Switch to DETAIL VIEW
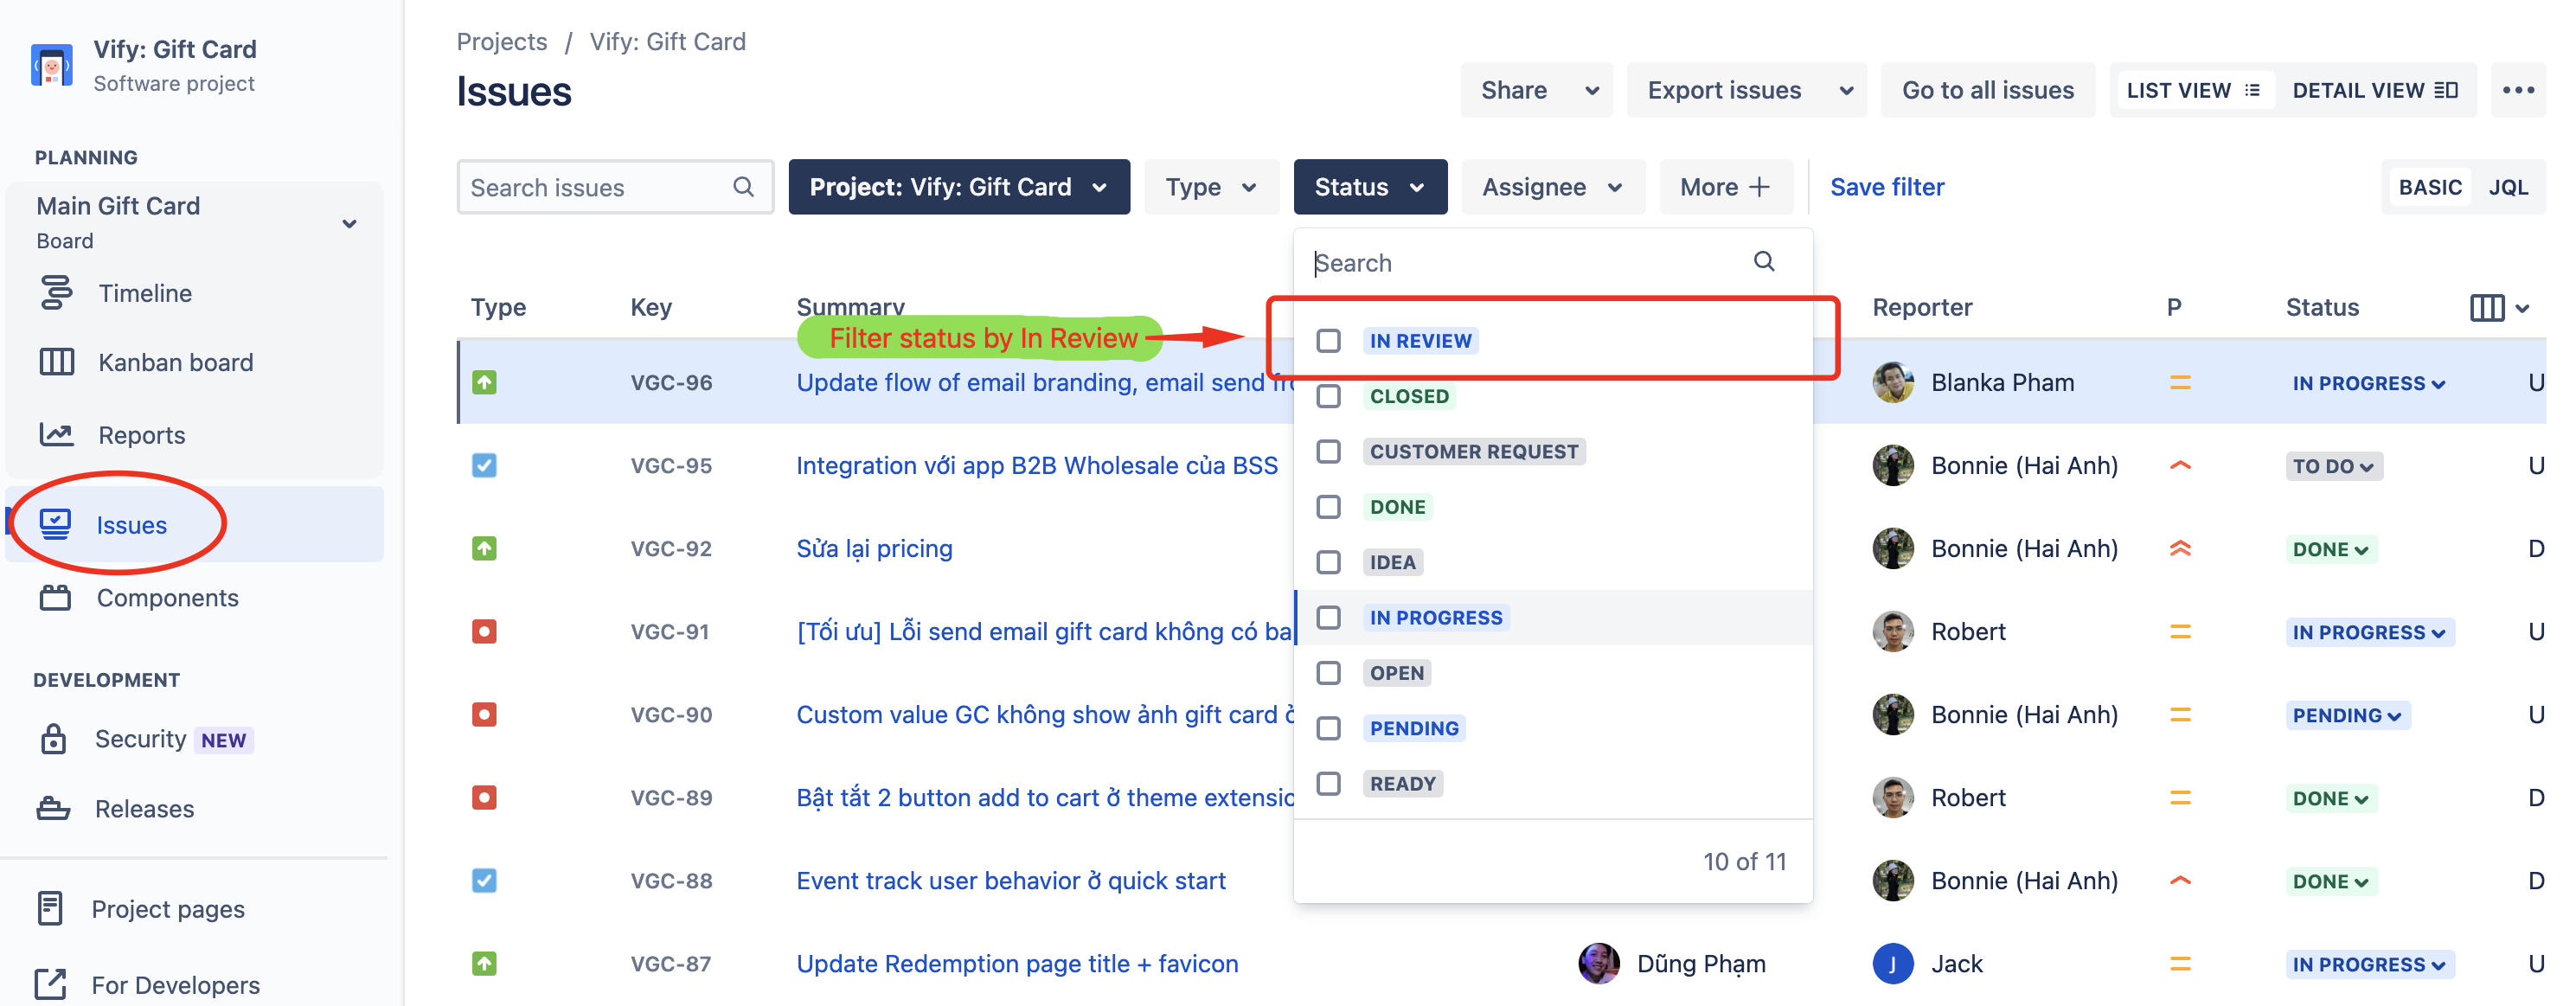The image size is (2576, 1006). point(2373,90)
